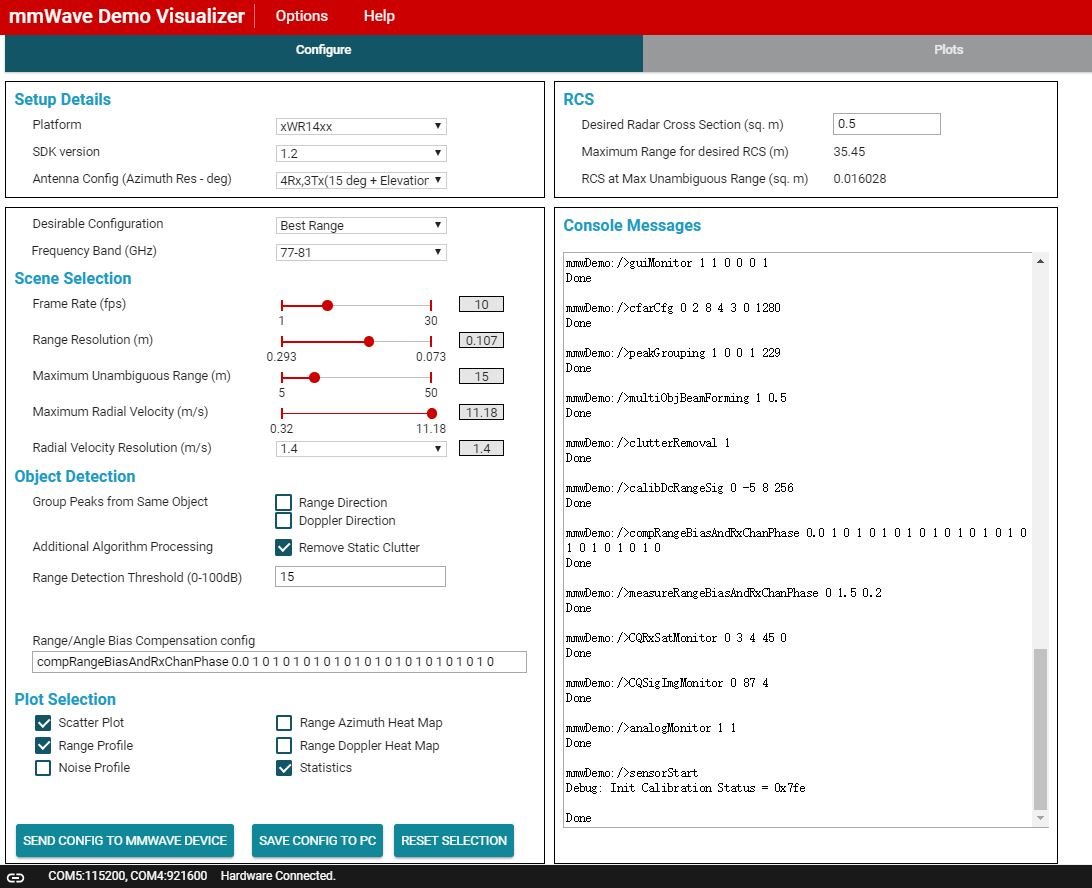Click the Frame Rate slider handle

click(x=327, y=305)
